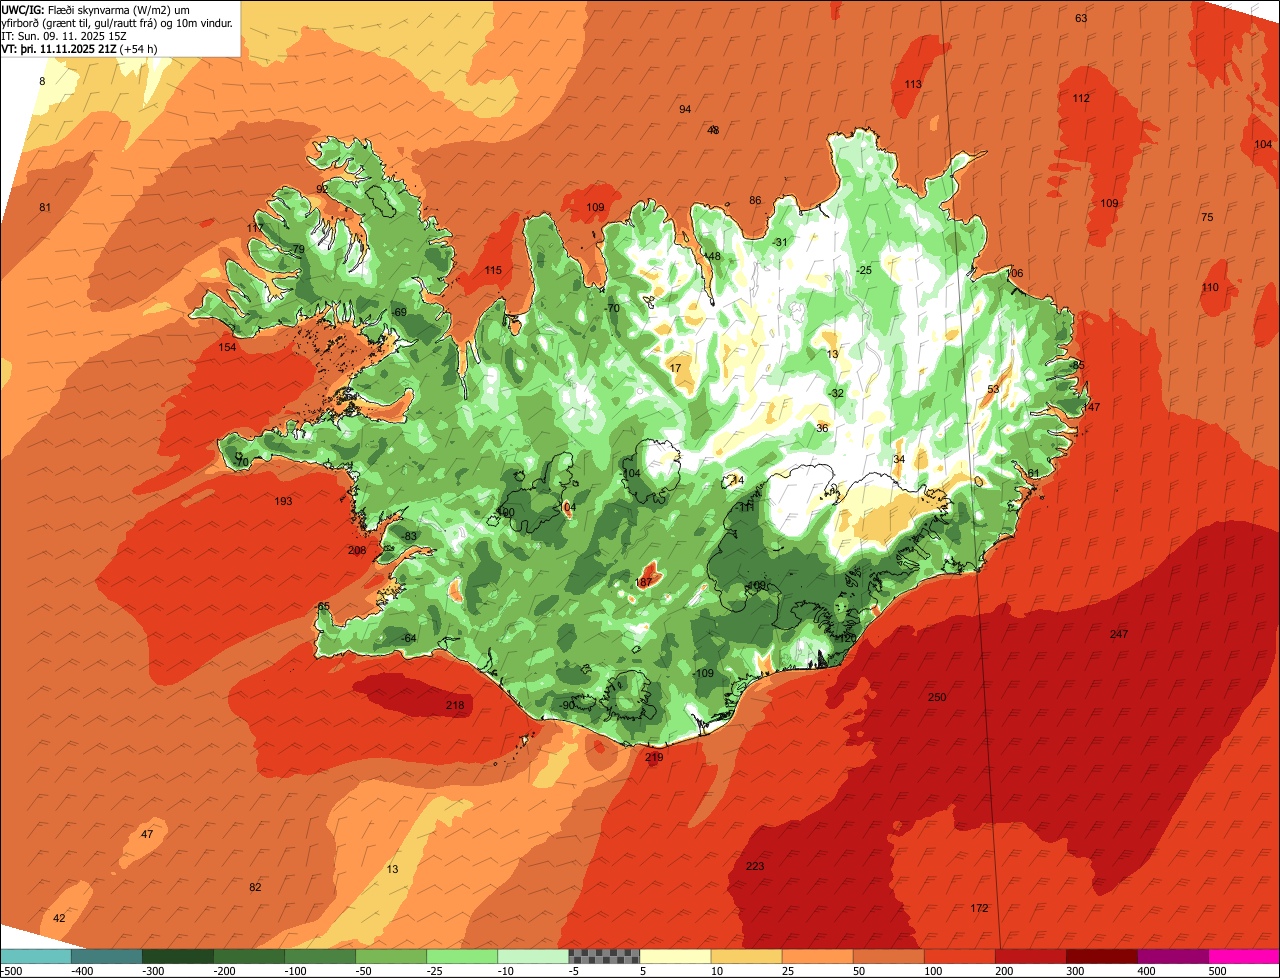1280x978 pixels.
Task: Click the flux value -25 on land
Action: point(865,270)
